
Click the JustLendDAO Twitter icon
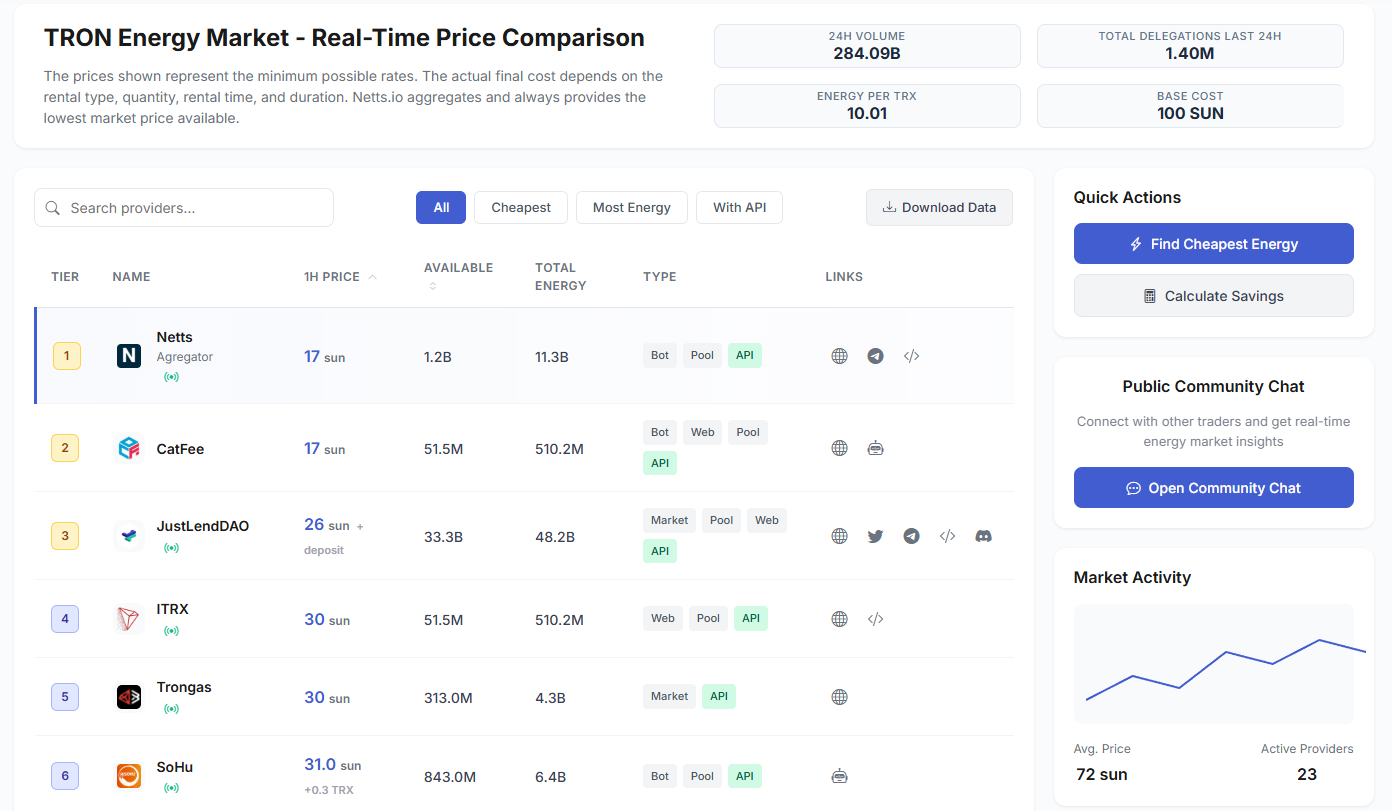[875, 536]
